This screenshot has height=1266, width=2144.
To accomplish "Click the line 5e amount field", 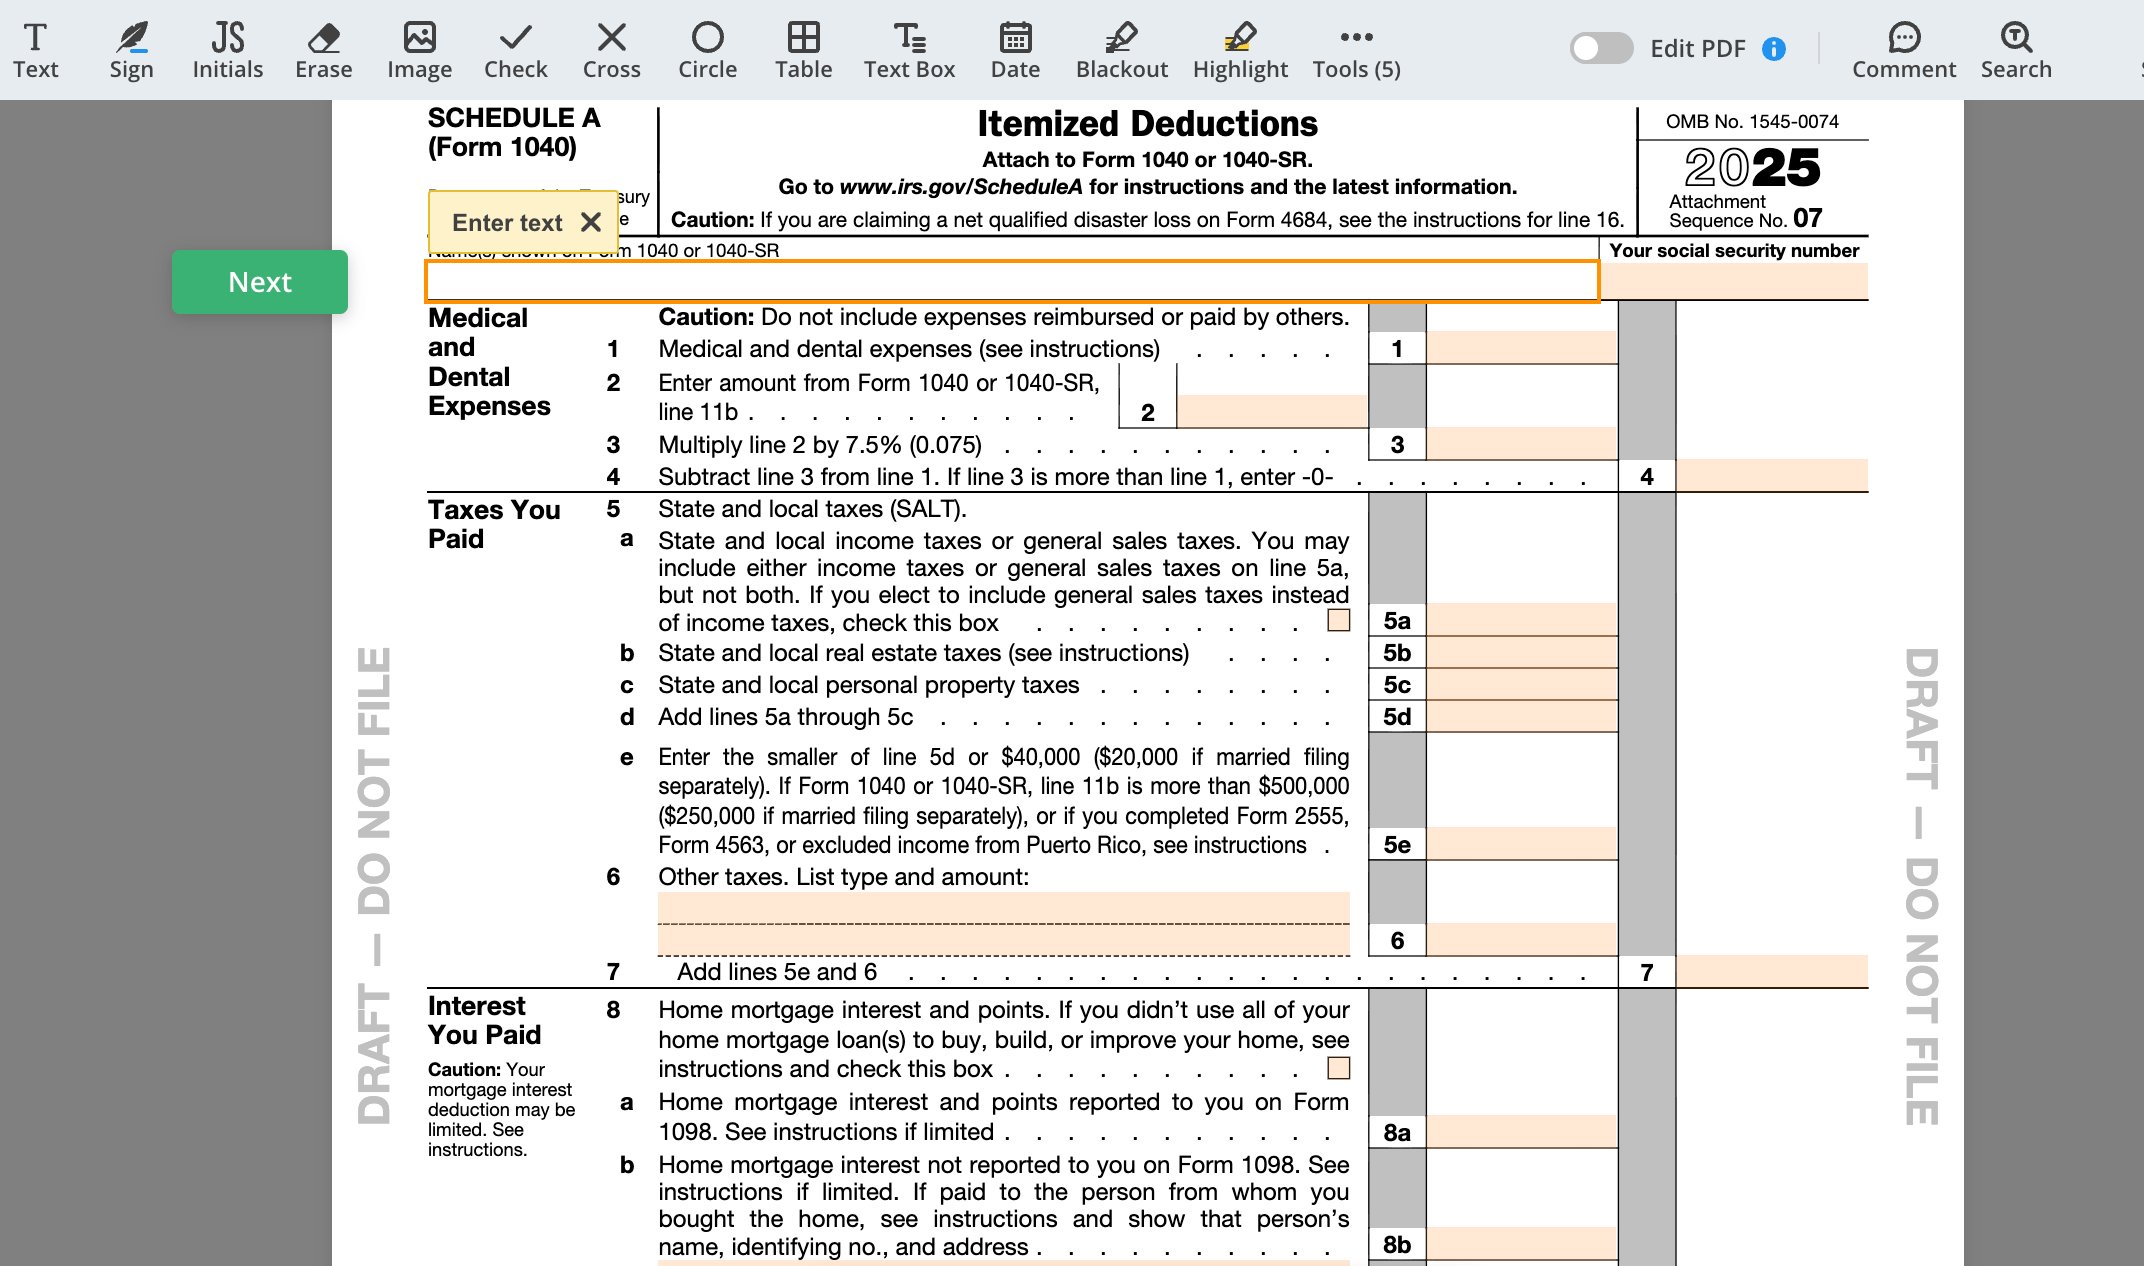I will coord(1522,844).
